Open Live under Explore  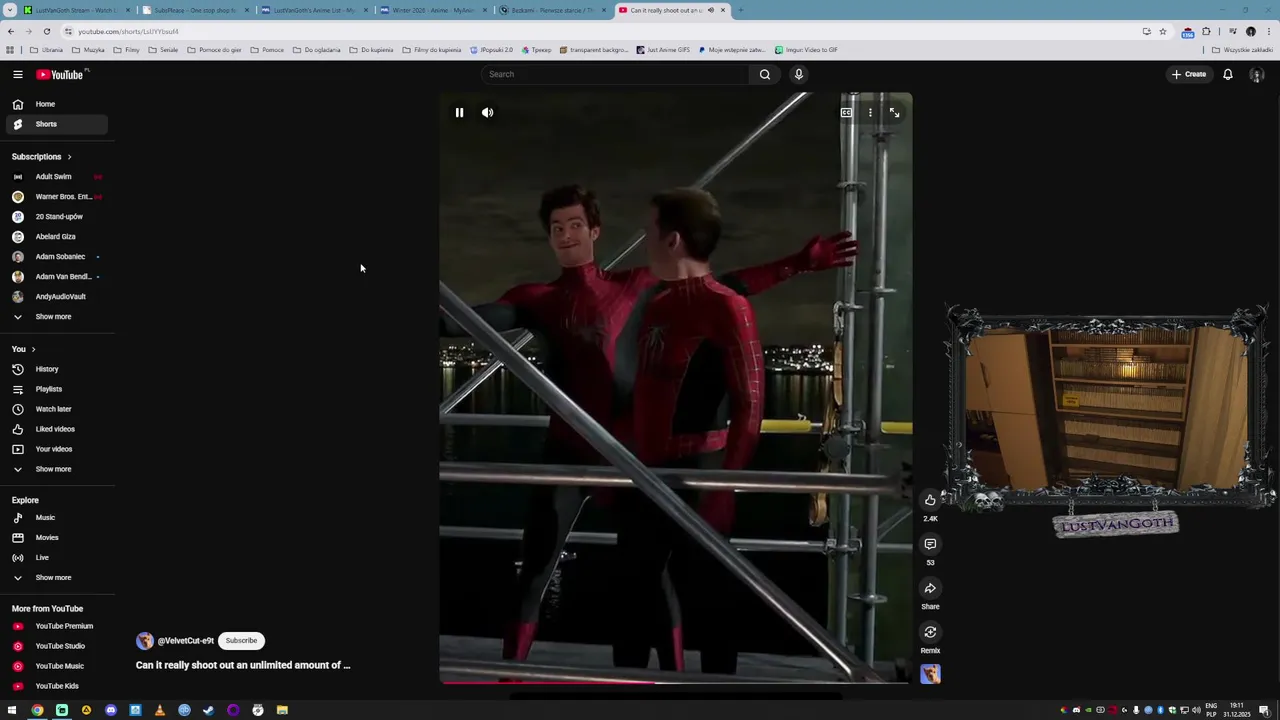coord(55,558)
